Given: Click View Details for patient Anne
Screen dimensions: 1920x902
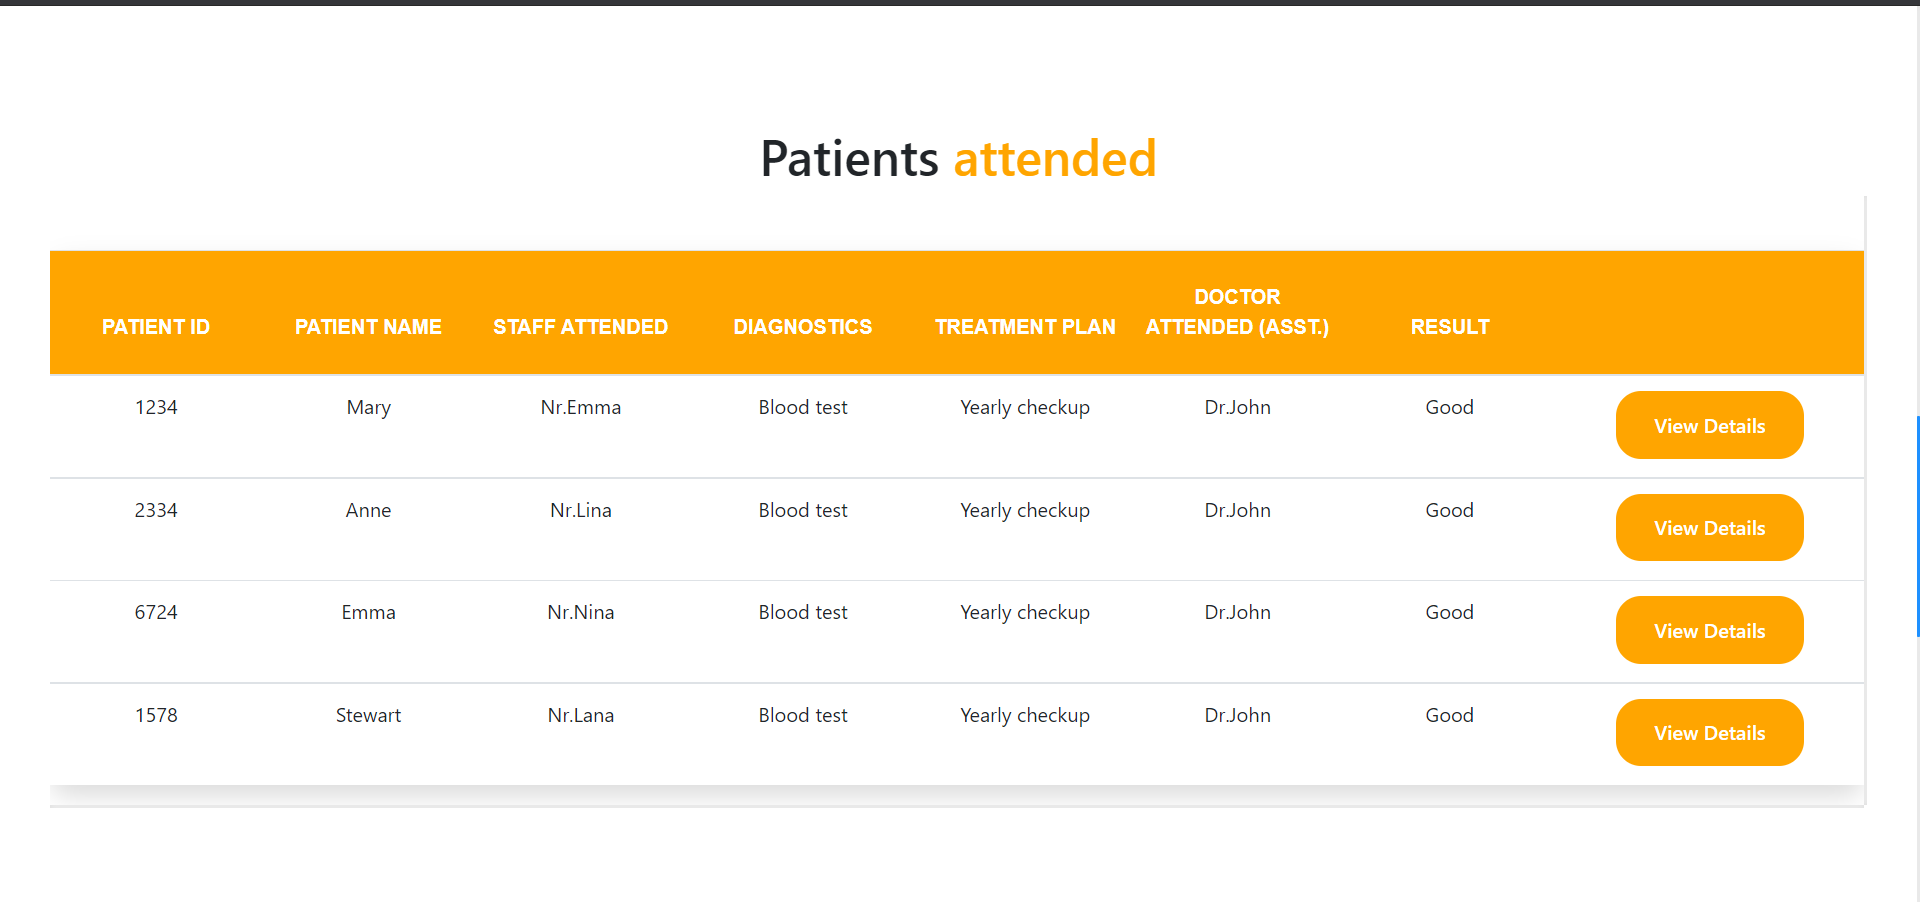Looking at the screenshot, I should pyautogui.click(x=1708, y=527).
